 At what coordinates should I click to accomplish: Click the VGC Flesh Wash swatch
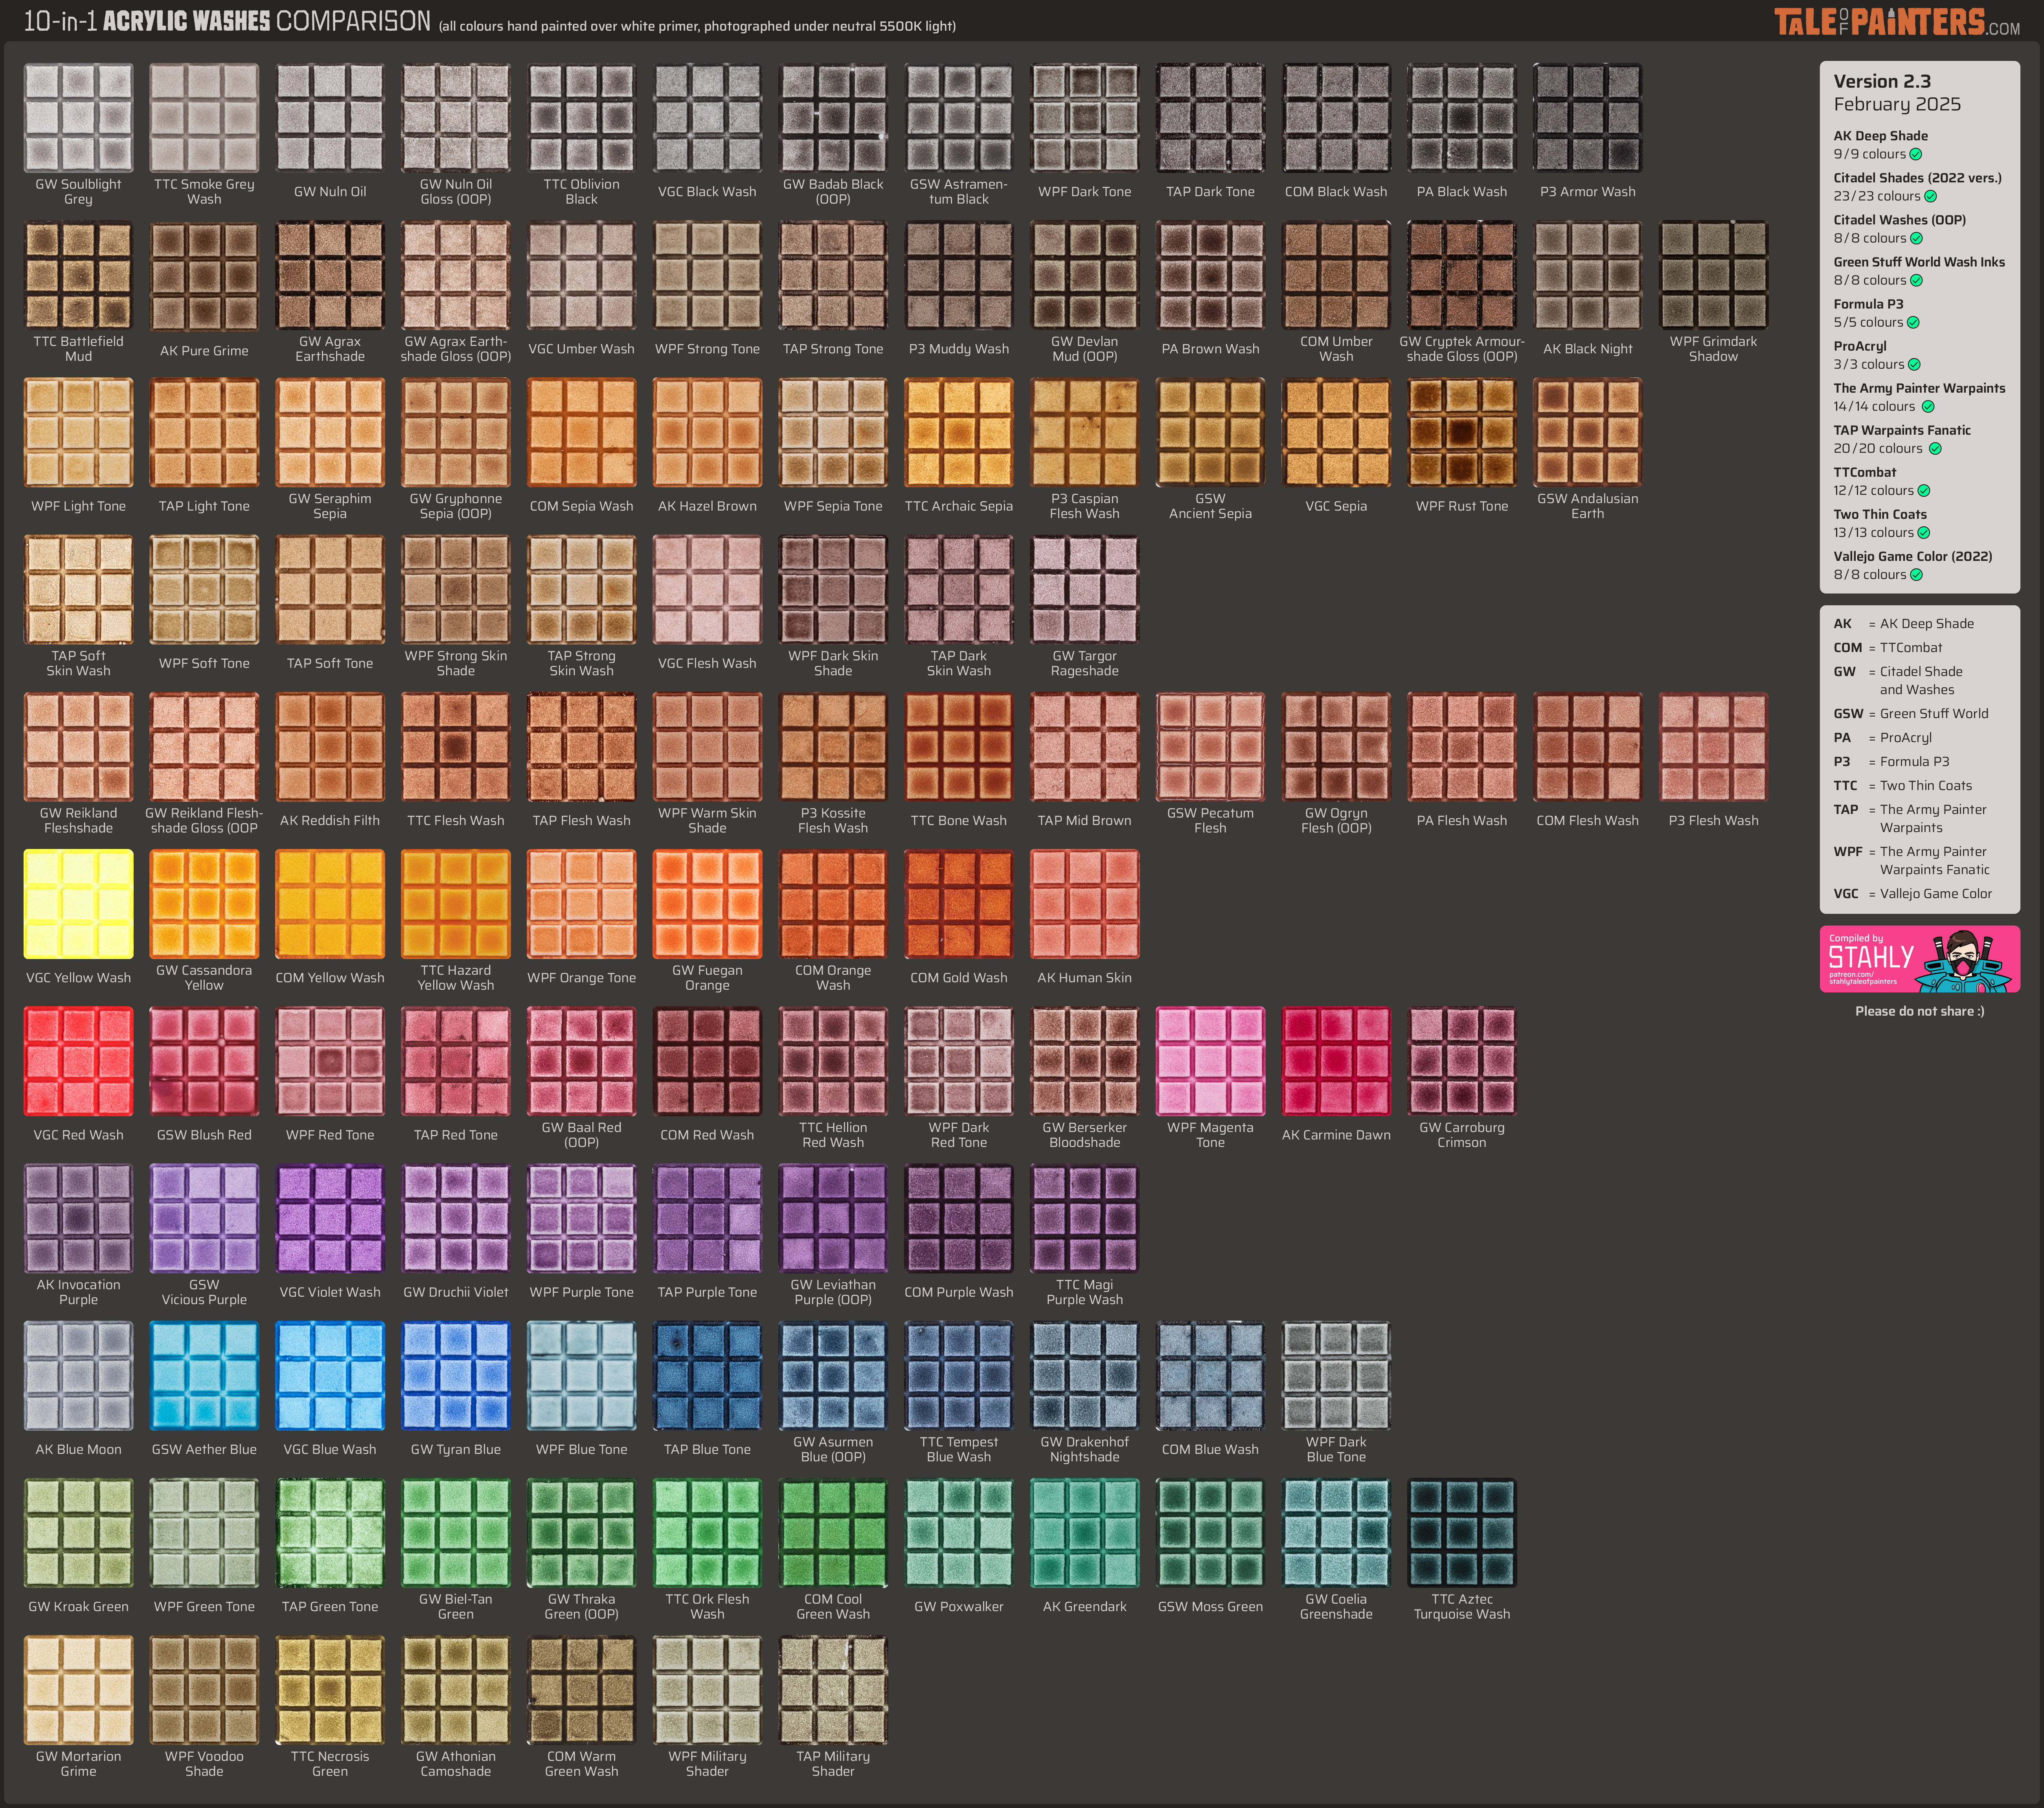707,589
